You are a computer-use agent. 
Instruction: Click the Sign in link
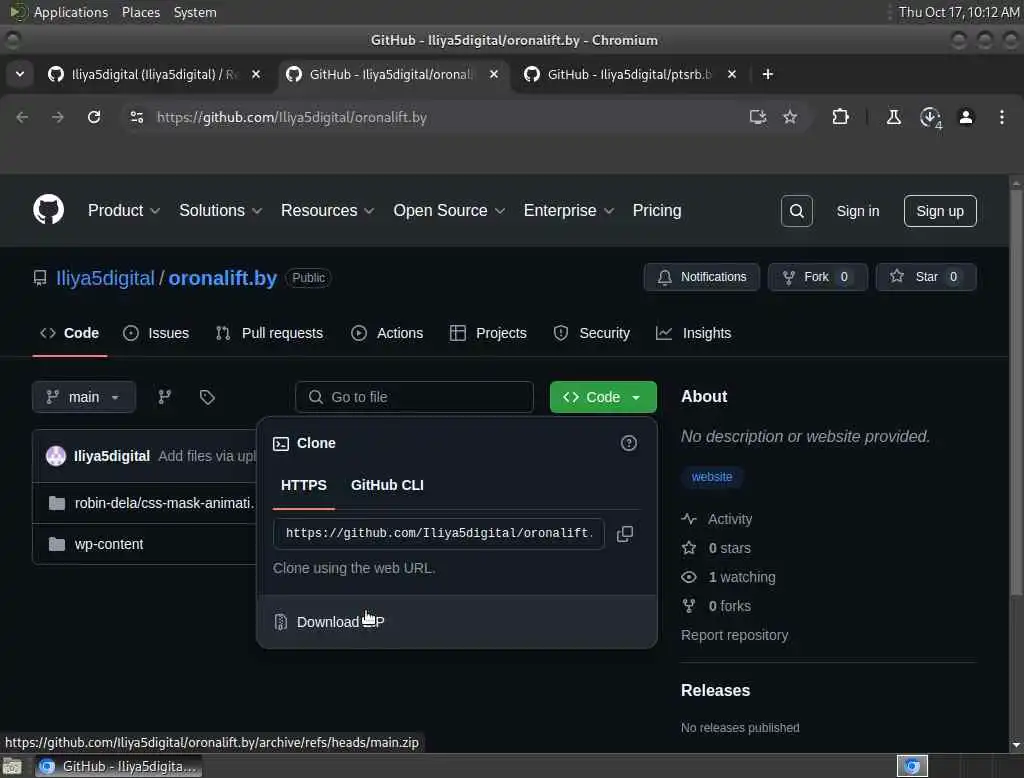click(857, 211)
